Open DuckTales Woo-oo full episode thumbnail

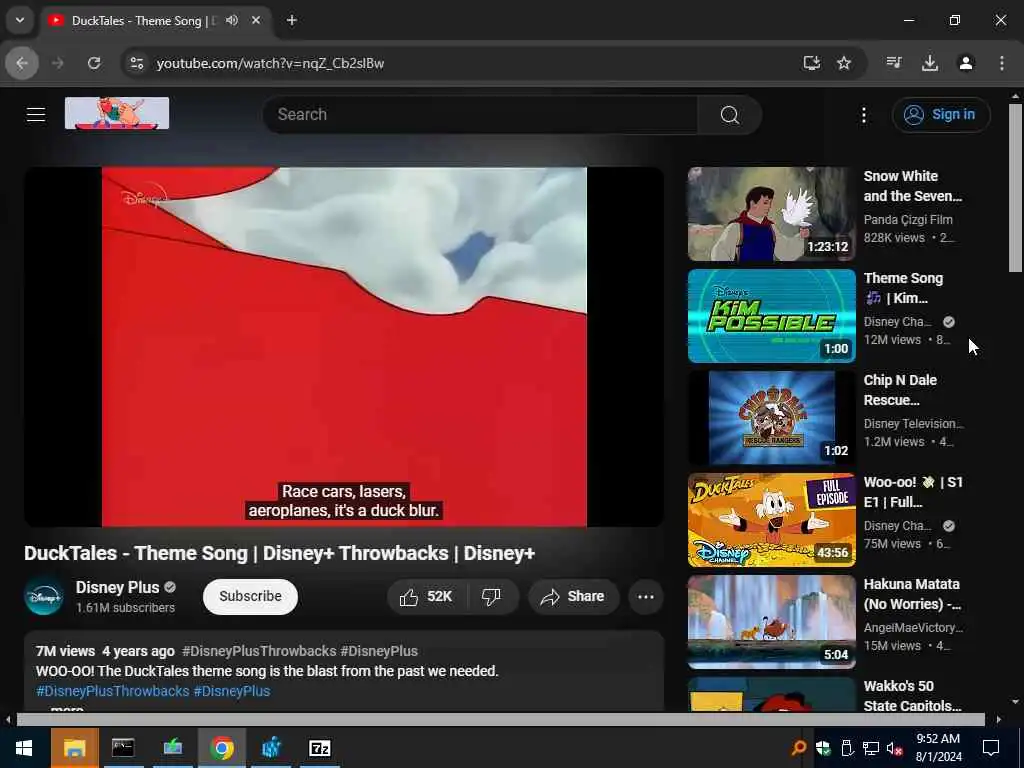pos(771,520)
